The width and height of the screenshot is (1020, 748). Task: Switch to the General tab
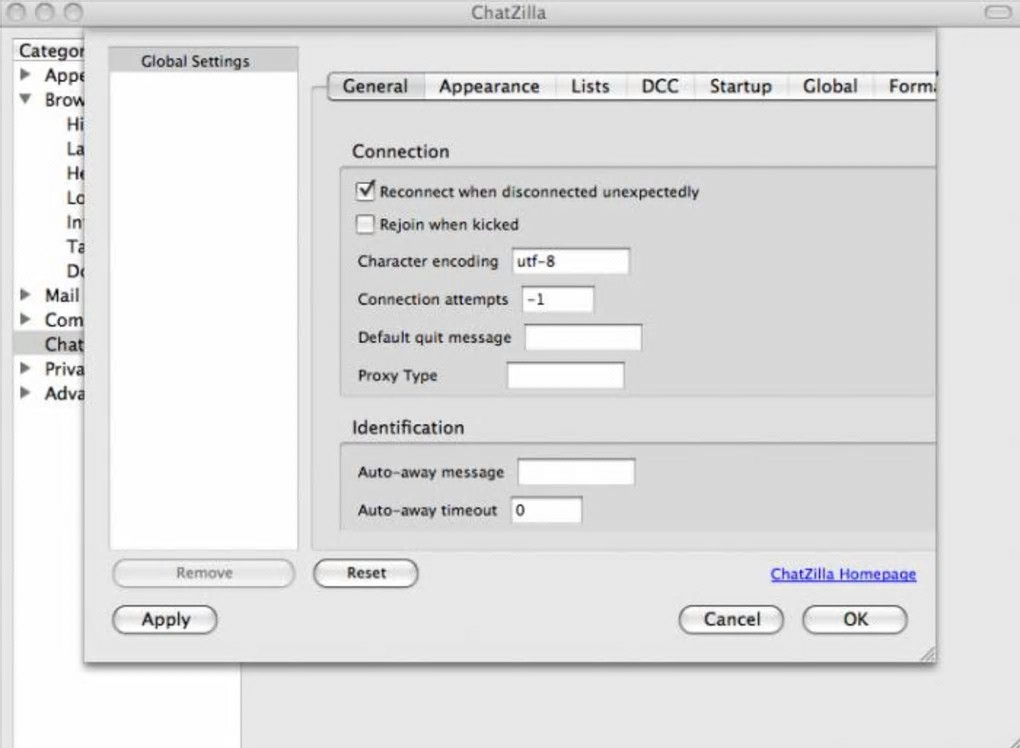pyautogui.click(x=375, y=87)
